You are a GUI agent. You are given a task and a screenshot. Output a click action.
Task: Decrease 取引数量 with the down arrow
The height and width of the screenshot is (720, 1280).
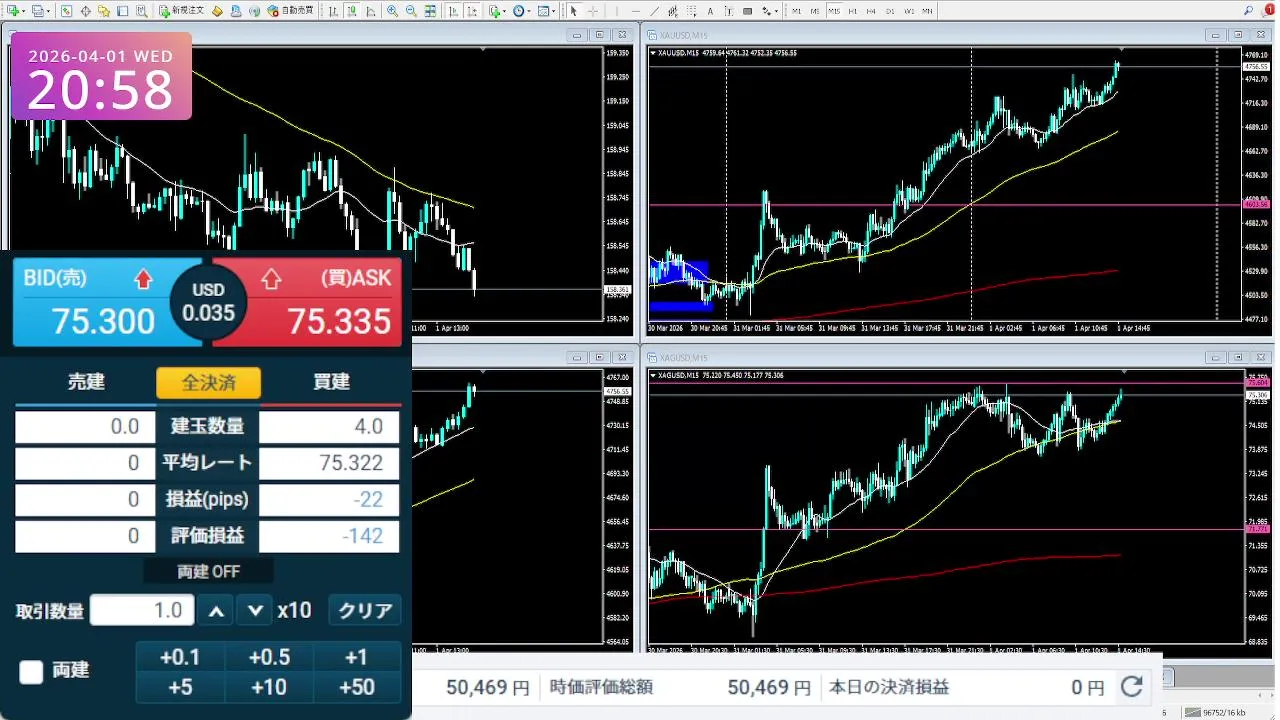(x=255, y=610)
